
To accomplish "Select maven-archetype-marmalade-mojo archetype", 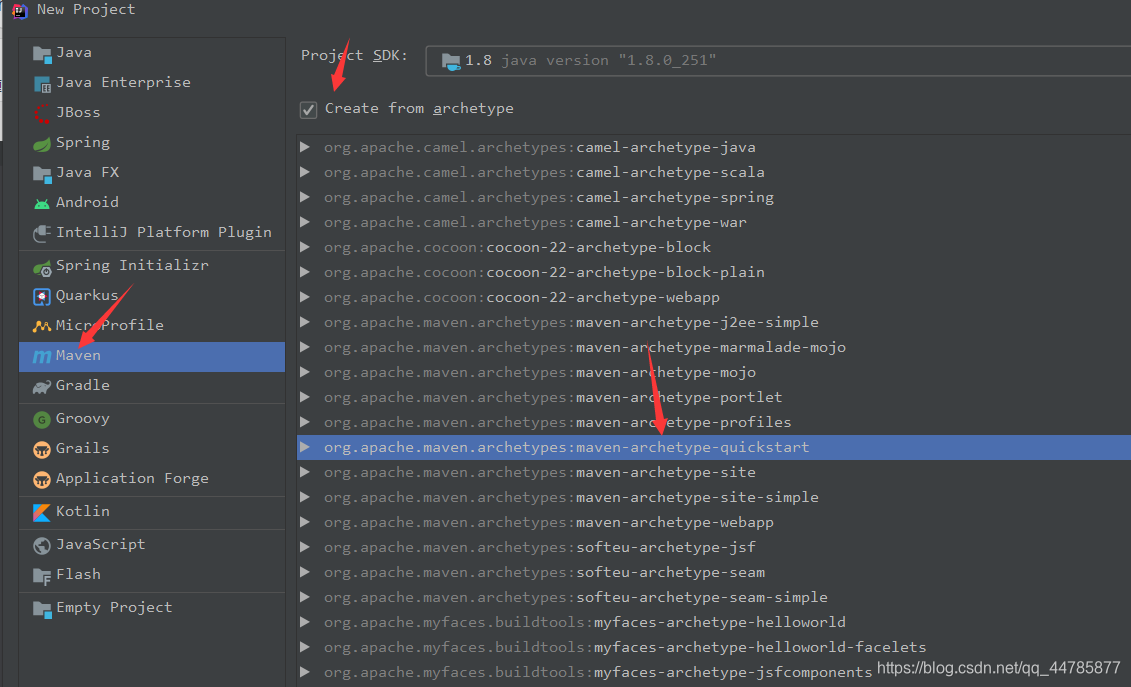I will coord(714,347).
